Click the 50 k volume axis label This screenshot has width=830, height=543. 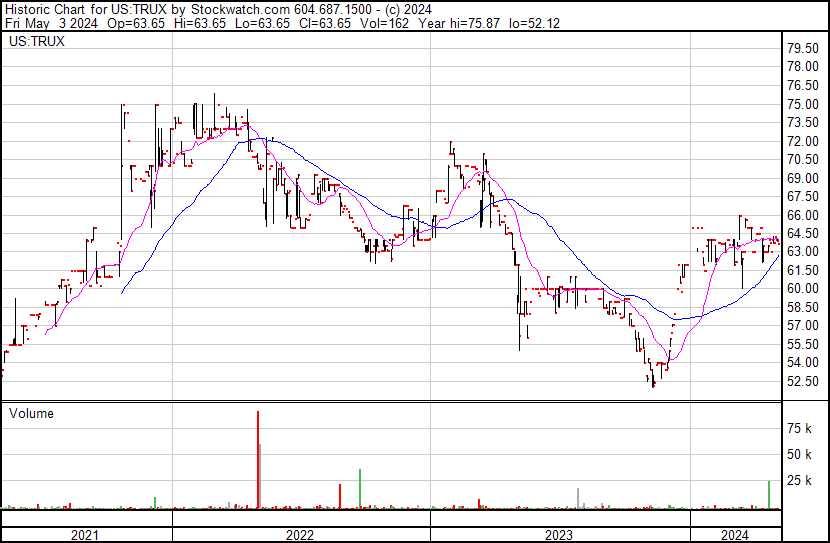click(x=799, y=455)
